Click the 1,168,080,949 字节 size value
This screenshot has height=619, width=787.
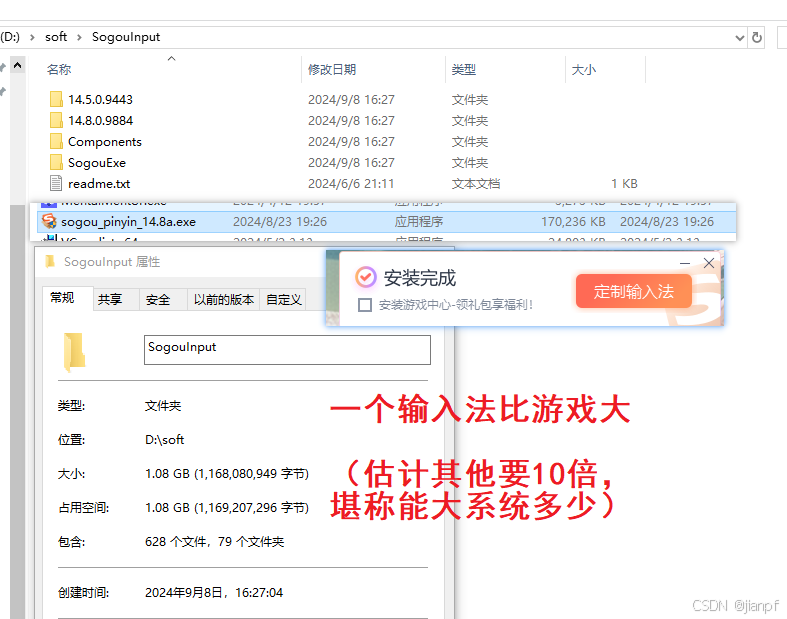[x=251, y=473]
